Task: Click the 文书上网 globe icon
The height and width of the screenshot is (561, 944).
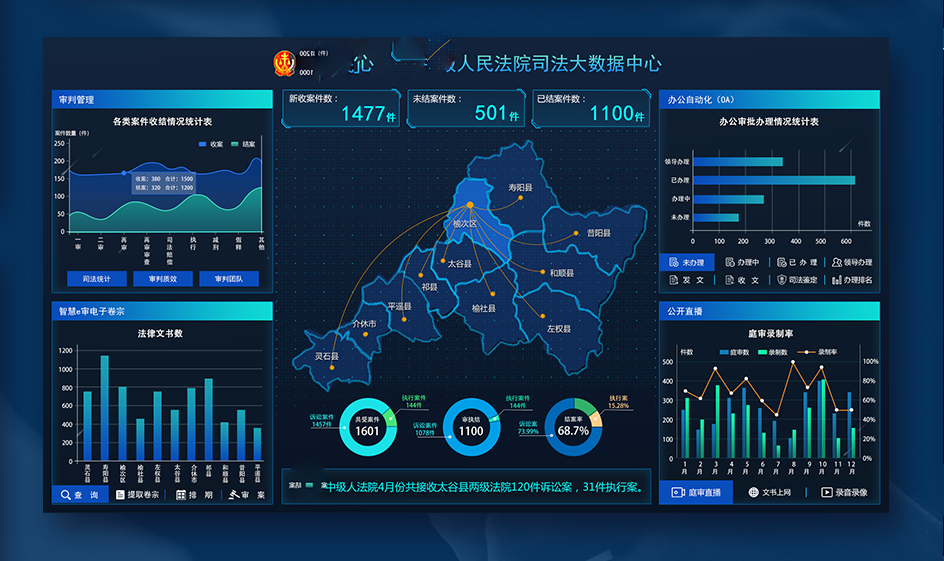Action: point(753,492)
